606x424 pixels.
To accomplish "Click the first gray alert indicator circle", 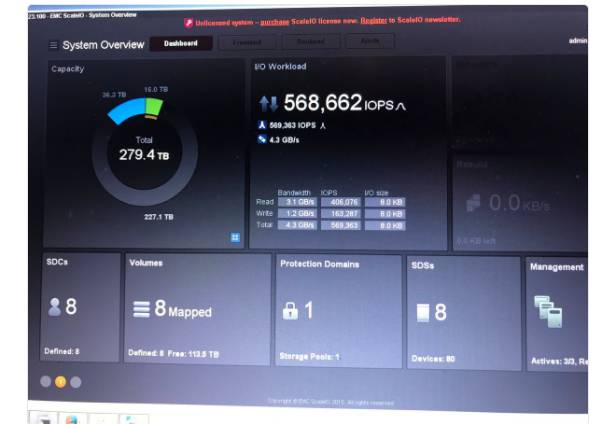I will 46,381.
